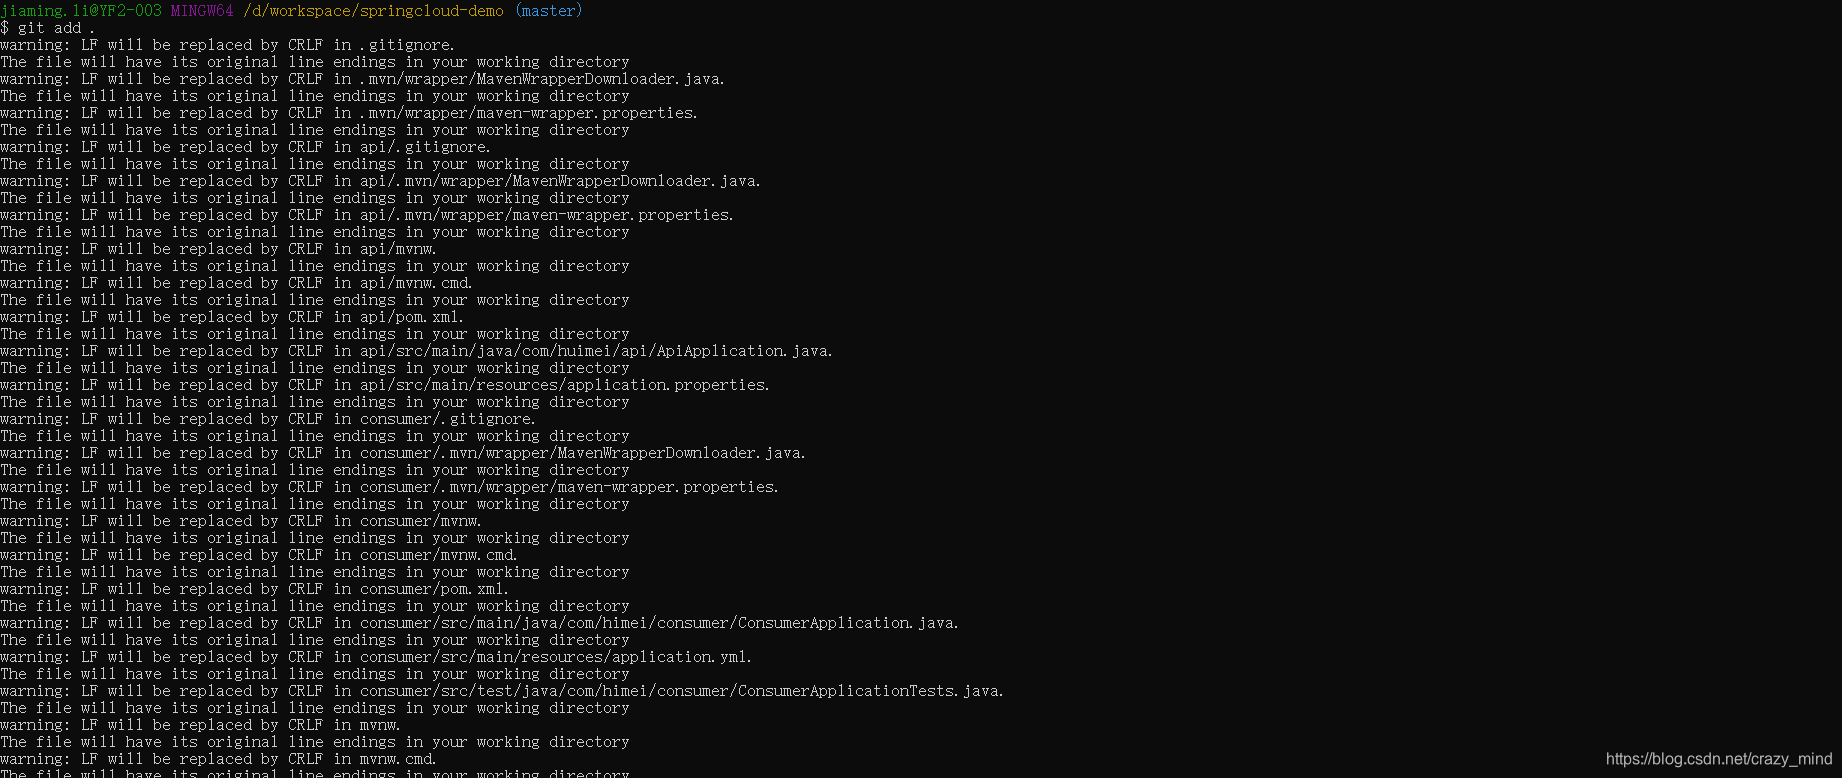Click the warning for consumer/.mvn/wrapper/maven-wrapper.properties

point(390,487)
